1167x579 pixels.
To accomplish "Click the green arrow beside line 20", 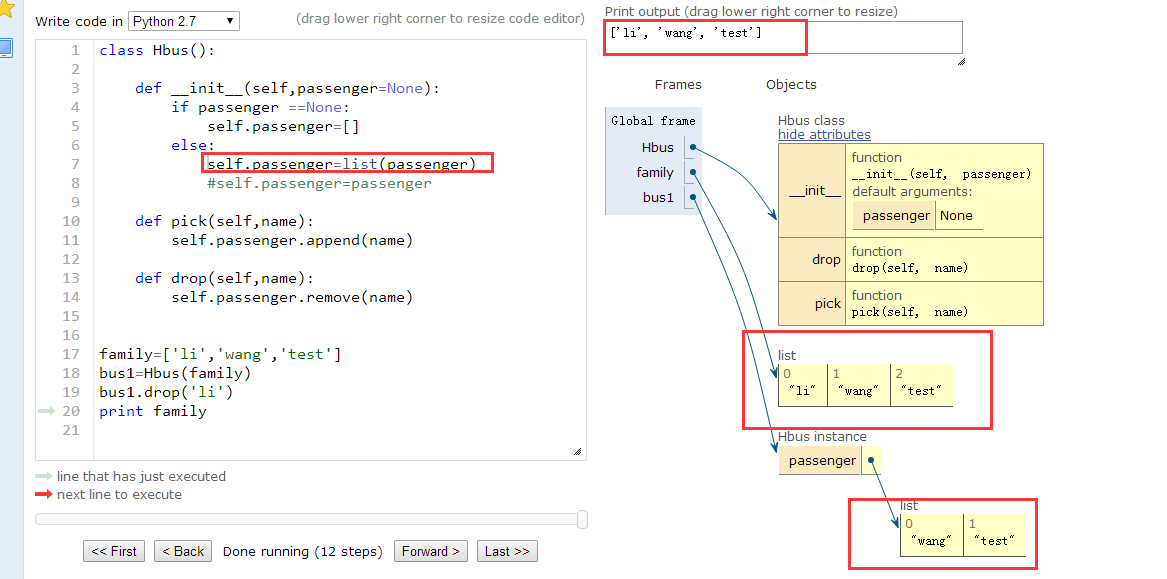I will click(x=46, y=411).
